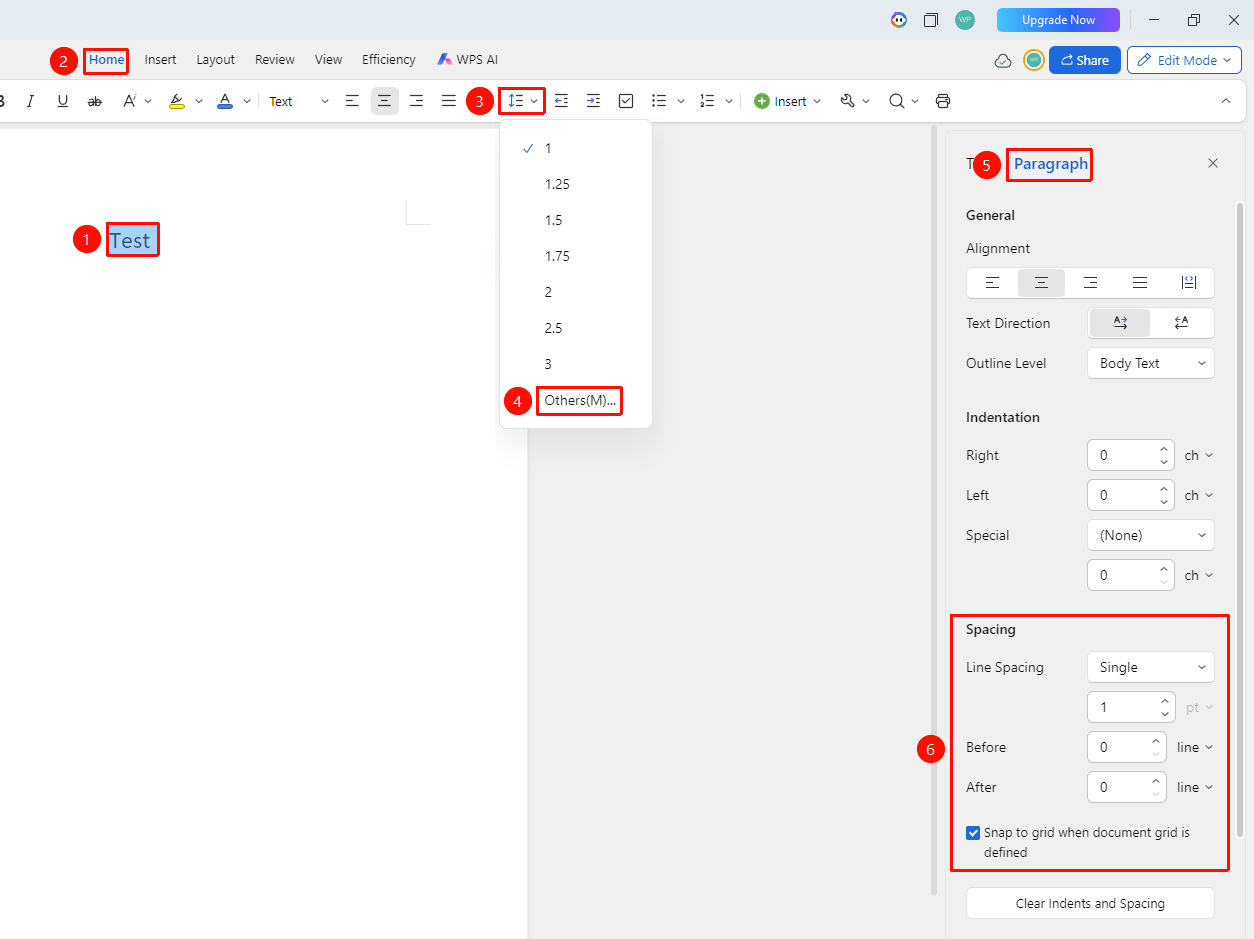
Task: Insert a to-do checkbox list
Action: [x=626, y=101]
